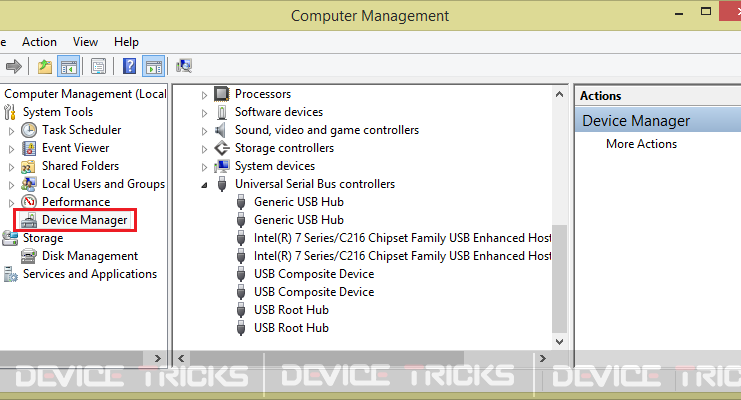Expand the Shared Folders node
Image resolution: width=741 pixels, height=400 pixels.
tap(11, 167)
